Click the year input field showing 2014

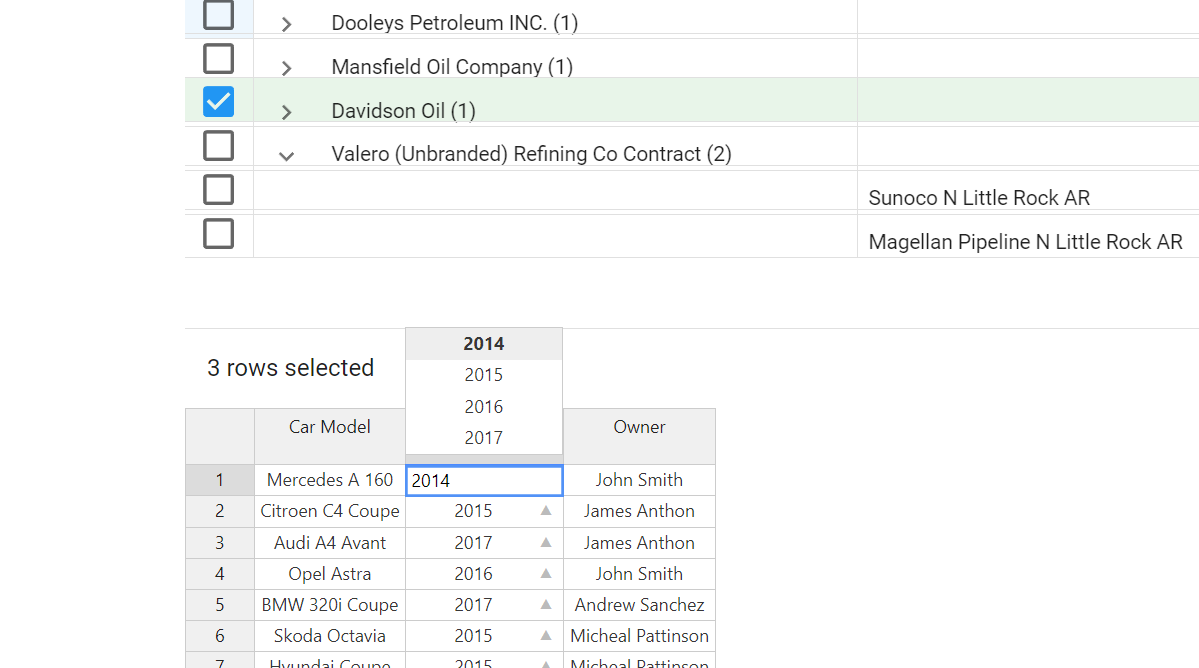coord(484,481)
